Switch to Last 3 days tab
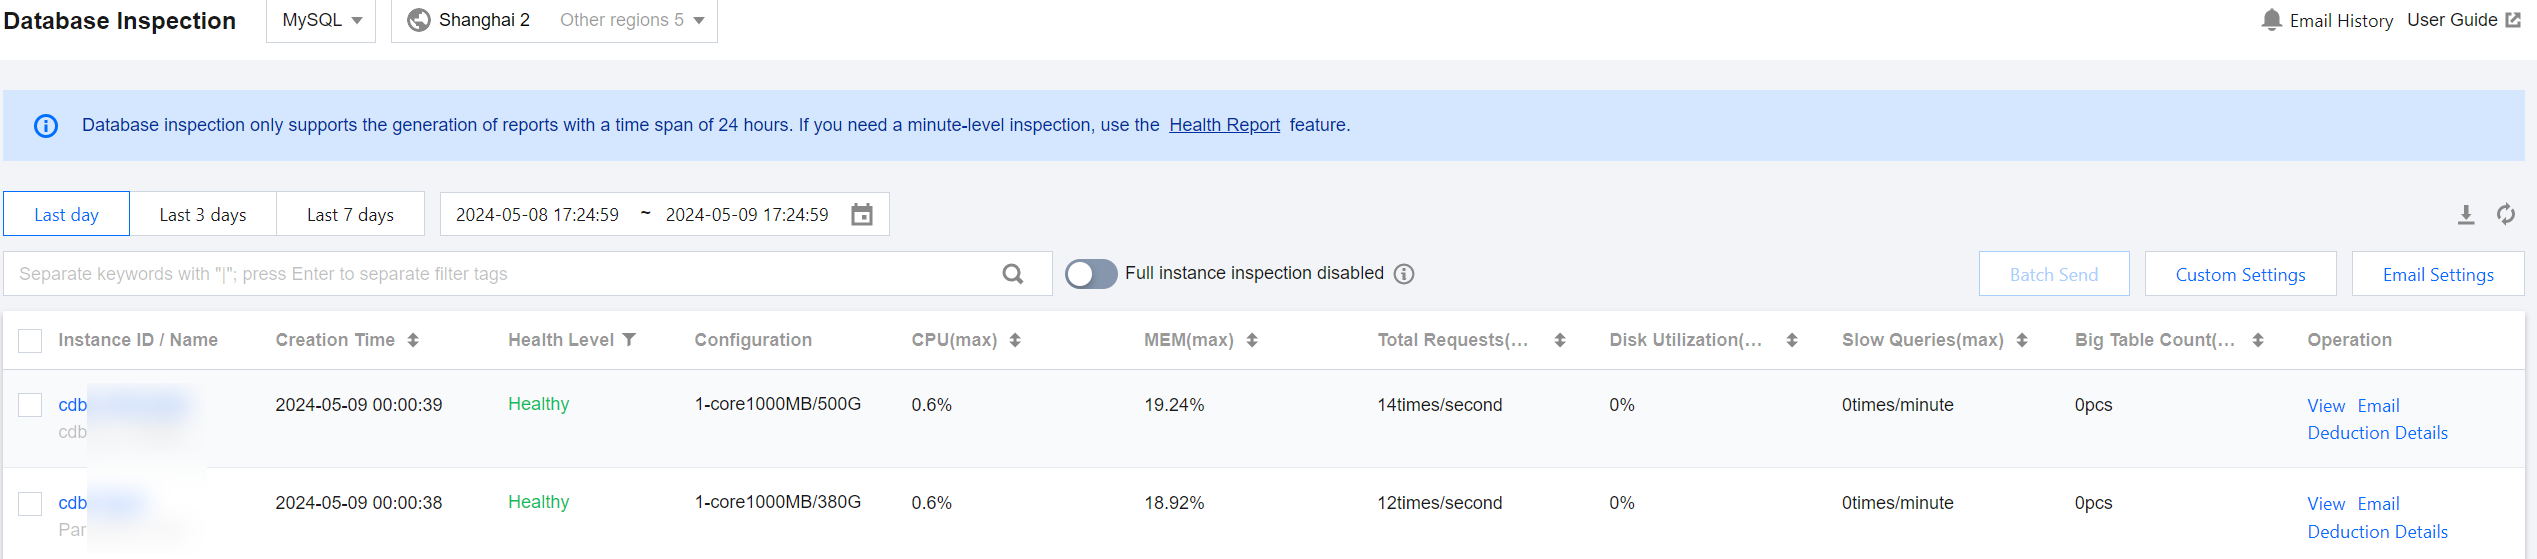 click(203, 215)
